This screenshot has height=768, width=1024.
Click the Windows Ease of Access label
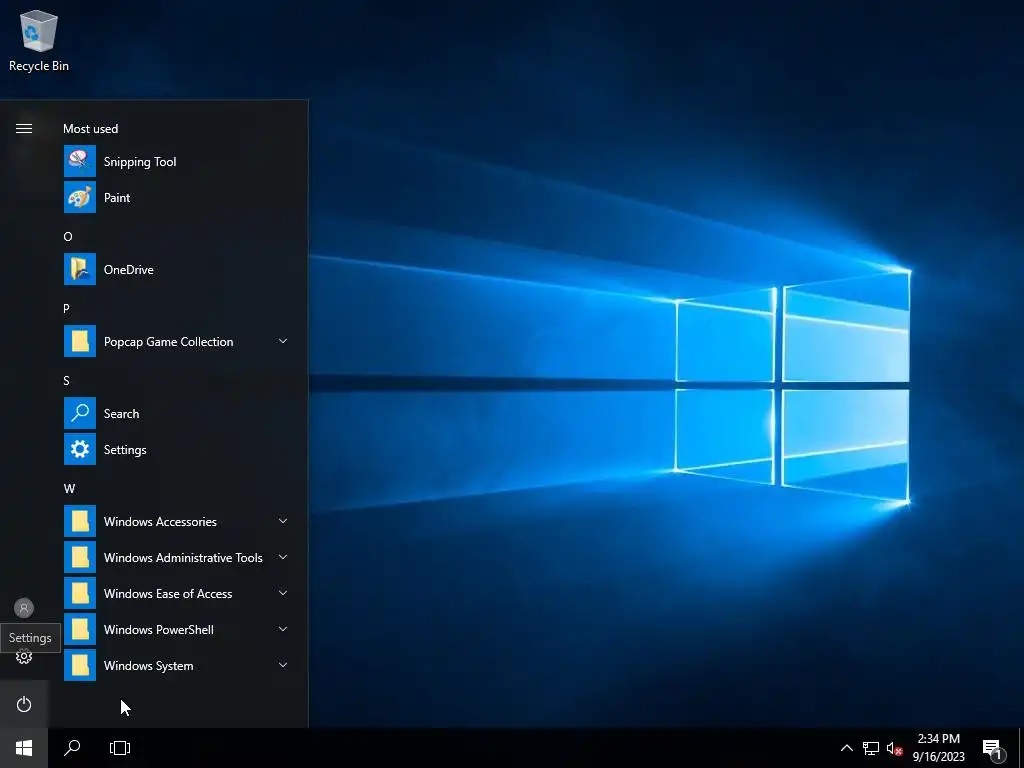168,594
